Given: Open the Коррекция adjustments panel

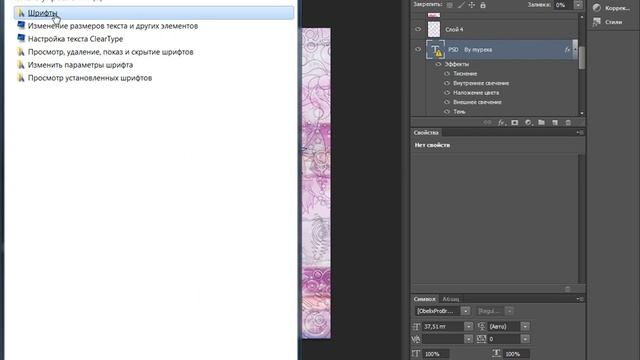Looking at the screenshot, I should [611, 8].
